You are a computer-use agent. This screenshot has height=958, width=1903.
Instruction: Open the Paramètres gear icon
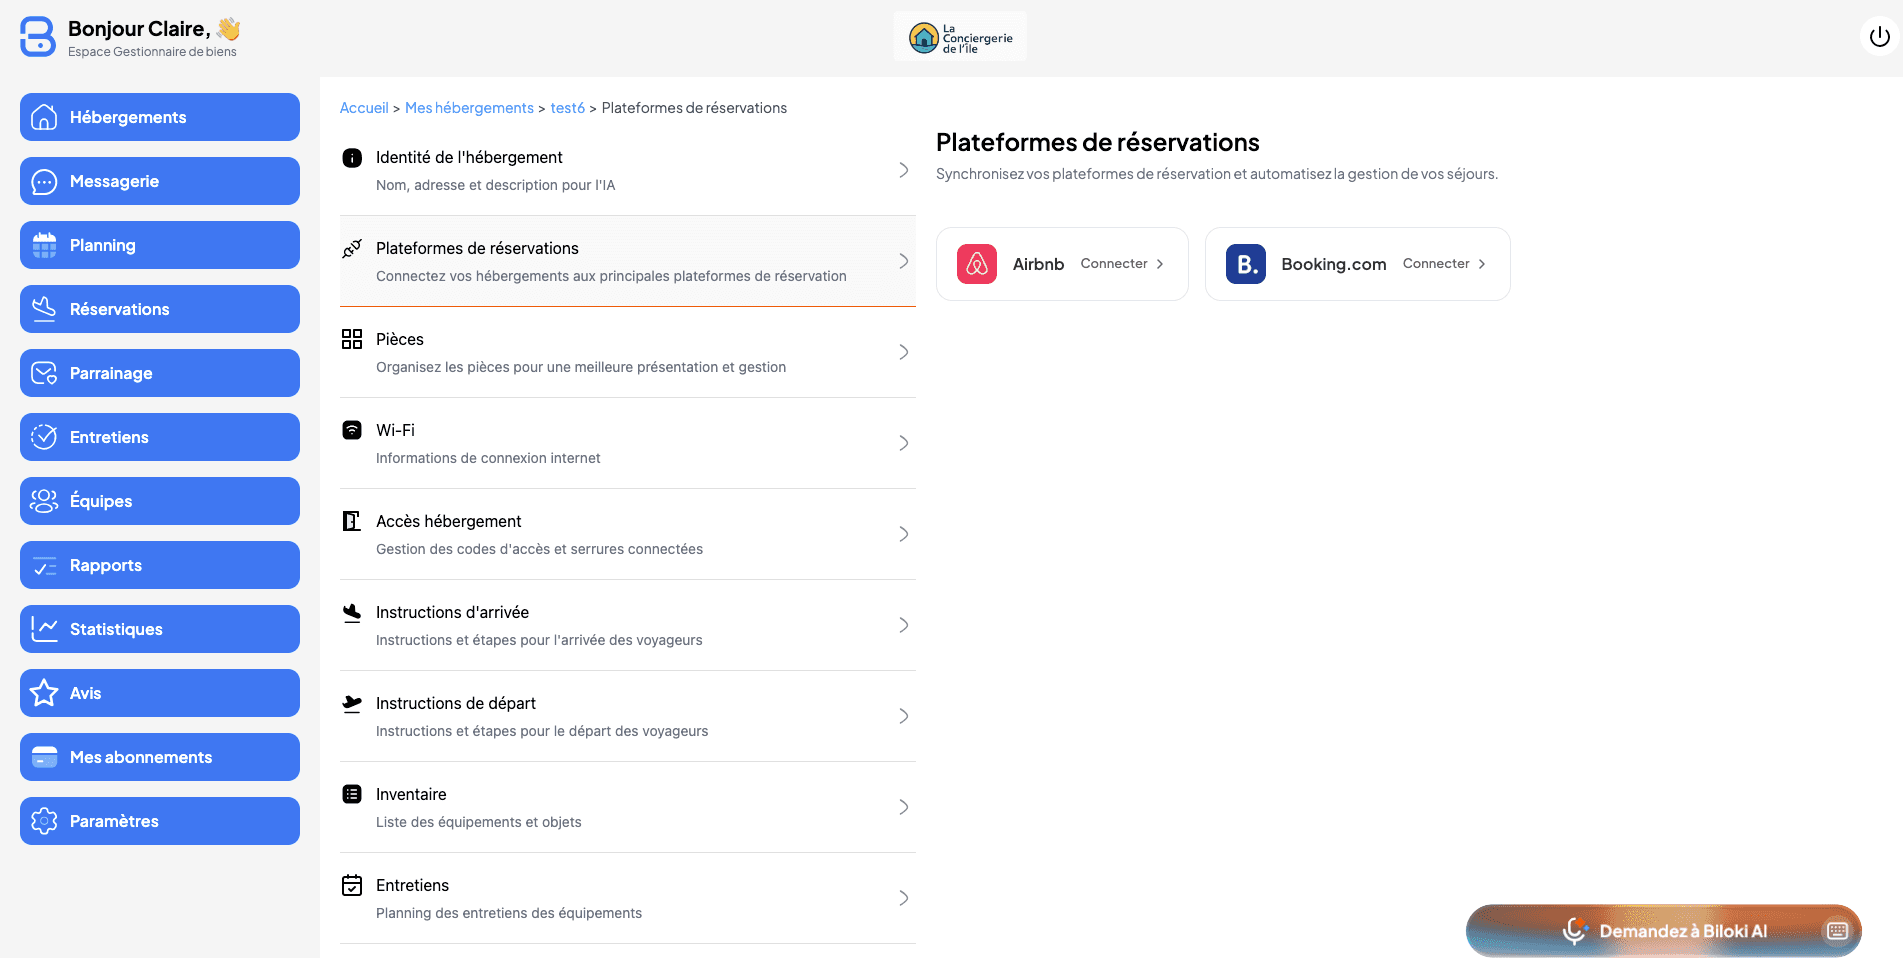click(44, 821)
